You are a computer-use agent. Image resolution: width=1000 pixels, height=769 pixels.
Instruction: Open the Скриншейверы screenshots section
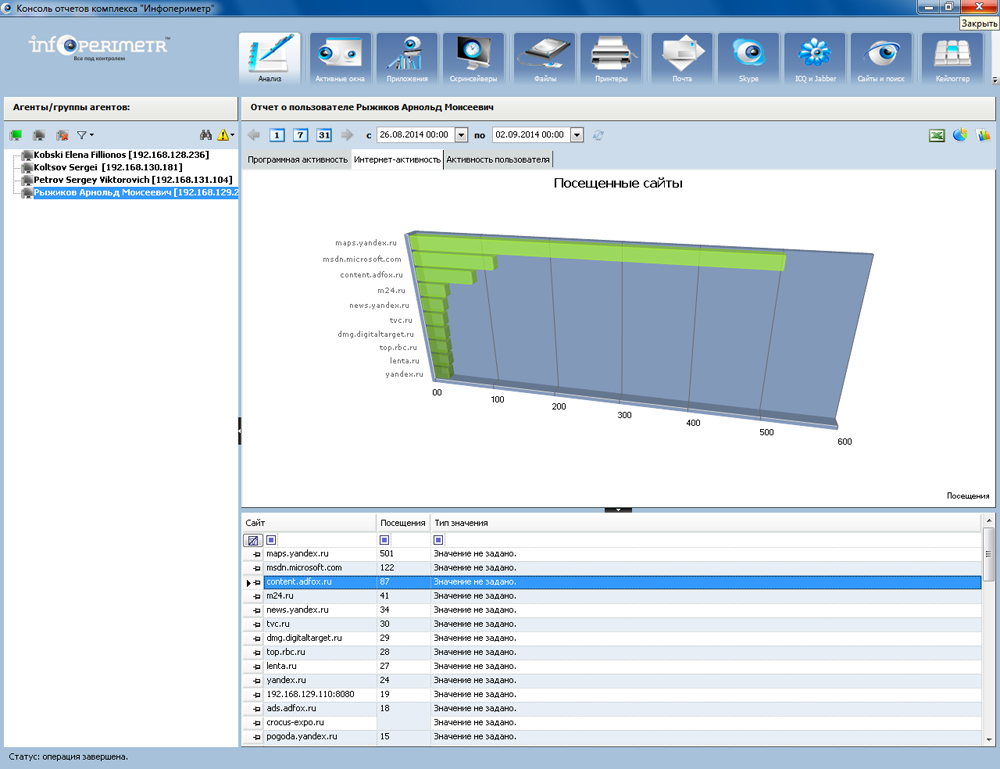(x=476, y=58)
